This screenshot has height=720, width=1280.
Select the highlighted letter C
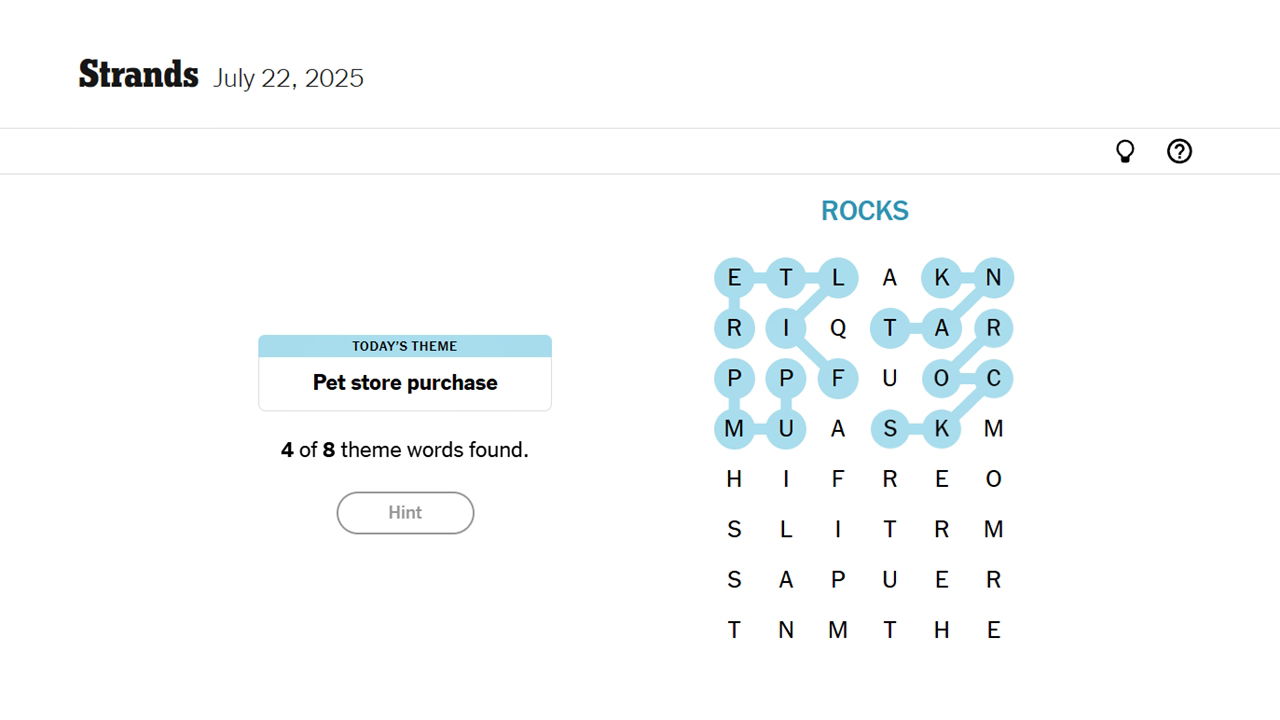(x=993, y=379)
